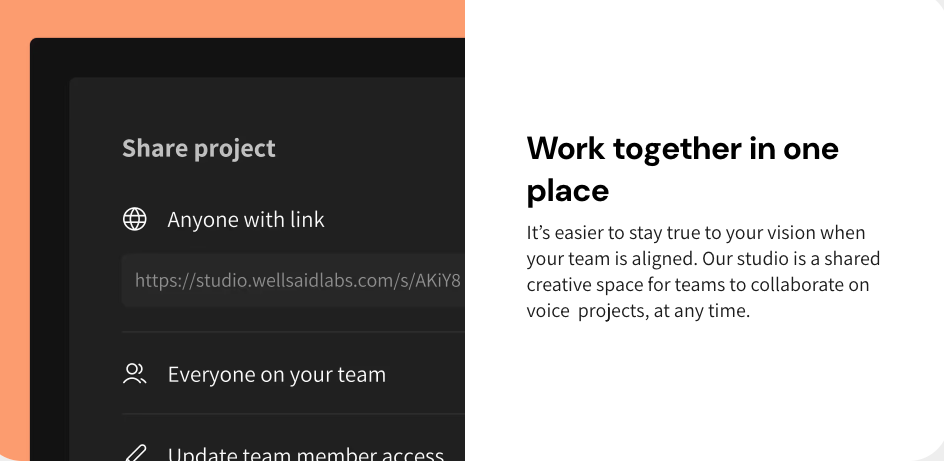Image resolution: width=944 pixels, height=461 pixels.
Task: Click the paragraph starting with It's easier
Action: (x=703, y=272)
